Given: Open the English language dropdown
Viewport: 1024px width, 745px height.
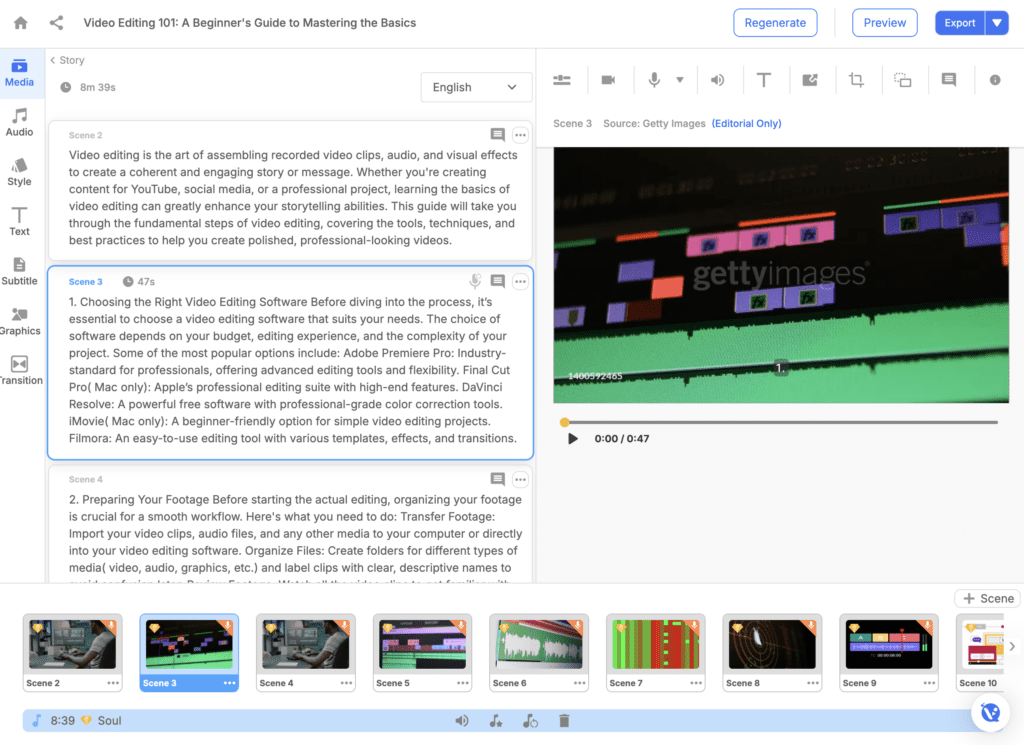Looking at the screenshot, I should 475,87.
